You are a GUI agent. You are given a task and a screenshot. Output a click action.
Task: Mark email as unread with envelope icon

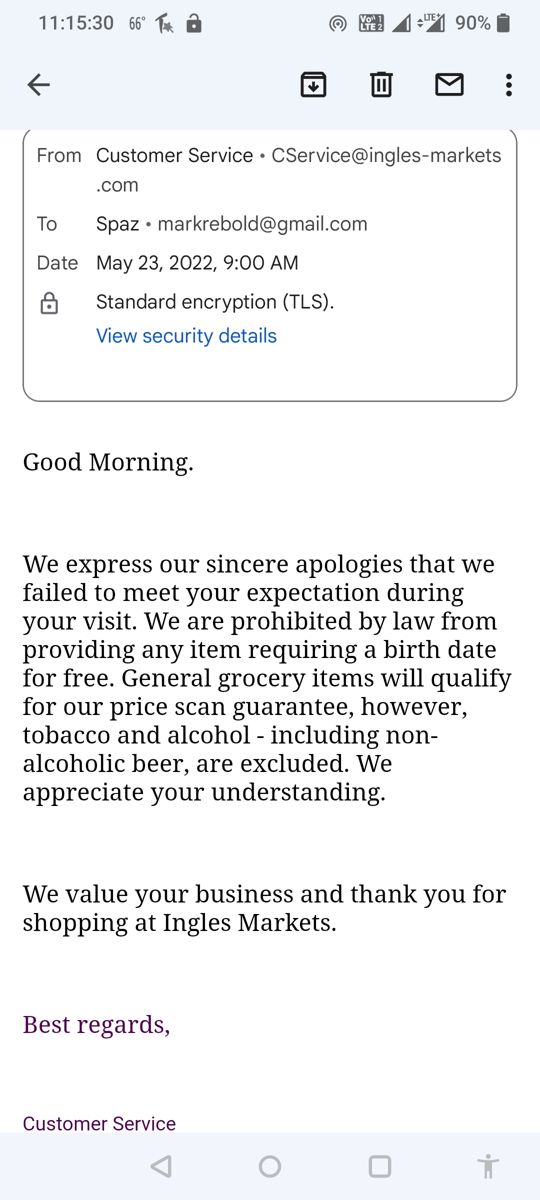click(449, 85)
